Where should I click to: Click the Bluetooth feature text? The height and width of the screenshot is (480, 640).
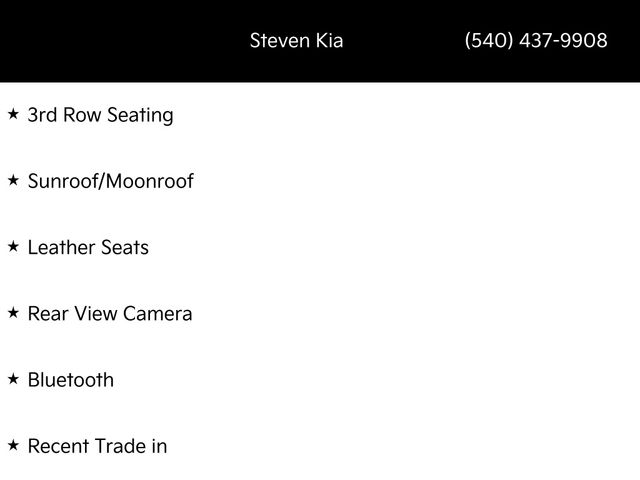pyautogui.click(x=70, y=380)
